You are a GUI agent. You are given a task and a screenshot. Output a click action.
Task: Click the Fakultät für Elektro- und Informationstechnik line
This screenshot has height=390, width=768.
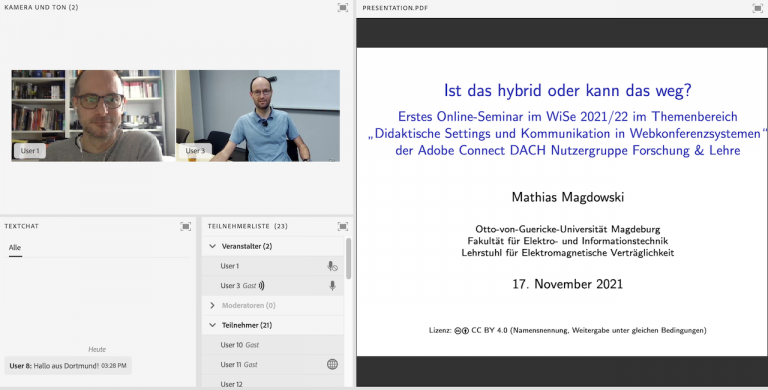(568, 241)
